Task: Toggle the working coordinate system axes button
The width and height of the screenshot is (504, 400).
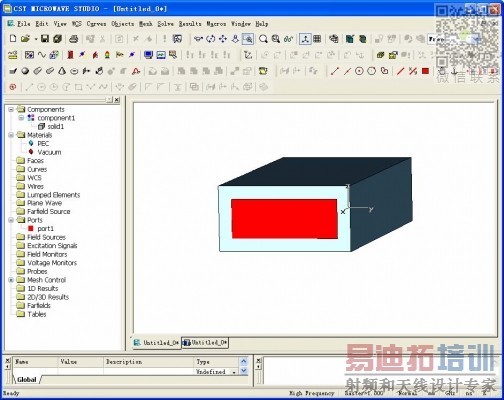Action: [305, 39]
